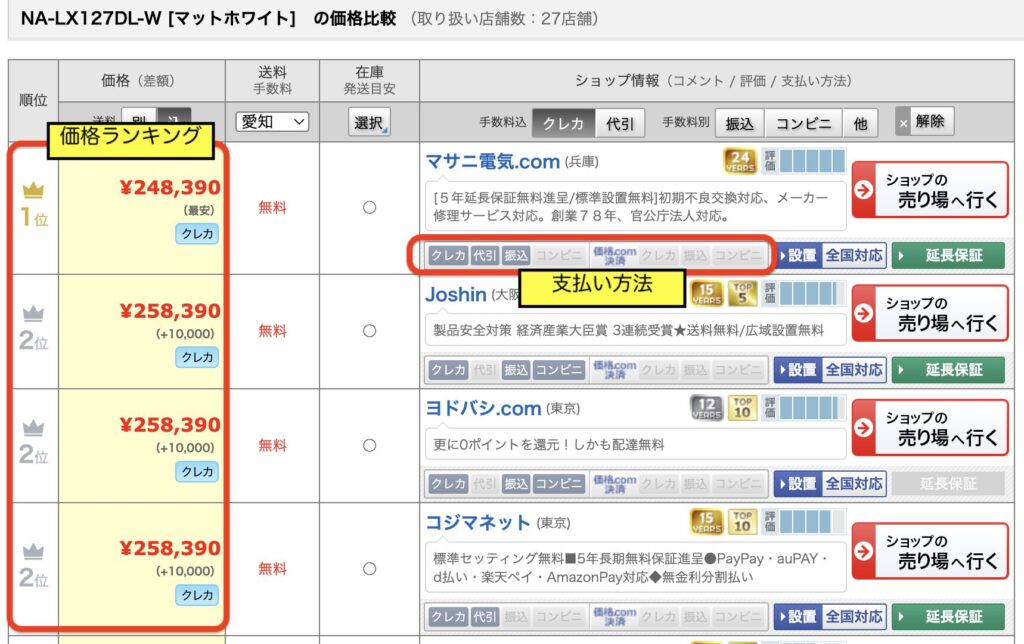The width and height of the screenshot is (1024, 644).
Task: Click コンビニ payment icon under ヨドバシ.com
Action: (x=558, y=484)
